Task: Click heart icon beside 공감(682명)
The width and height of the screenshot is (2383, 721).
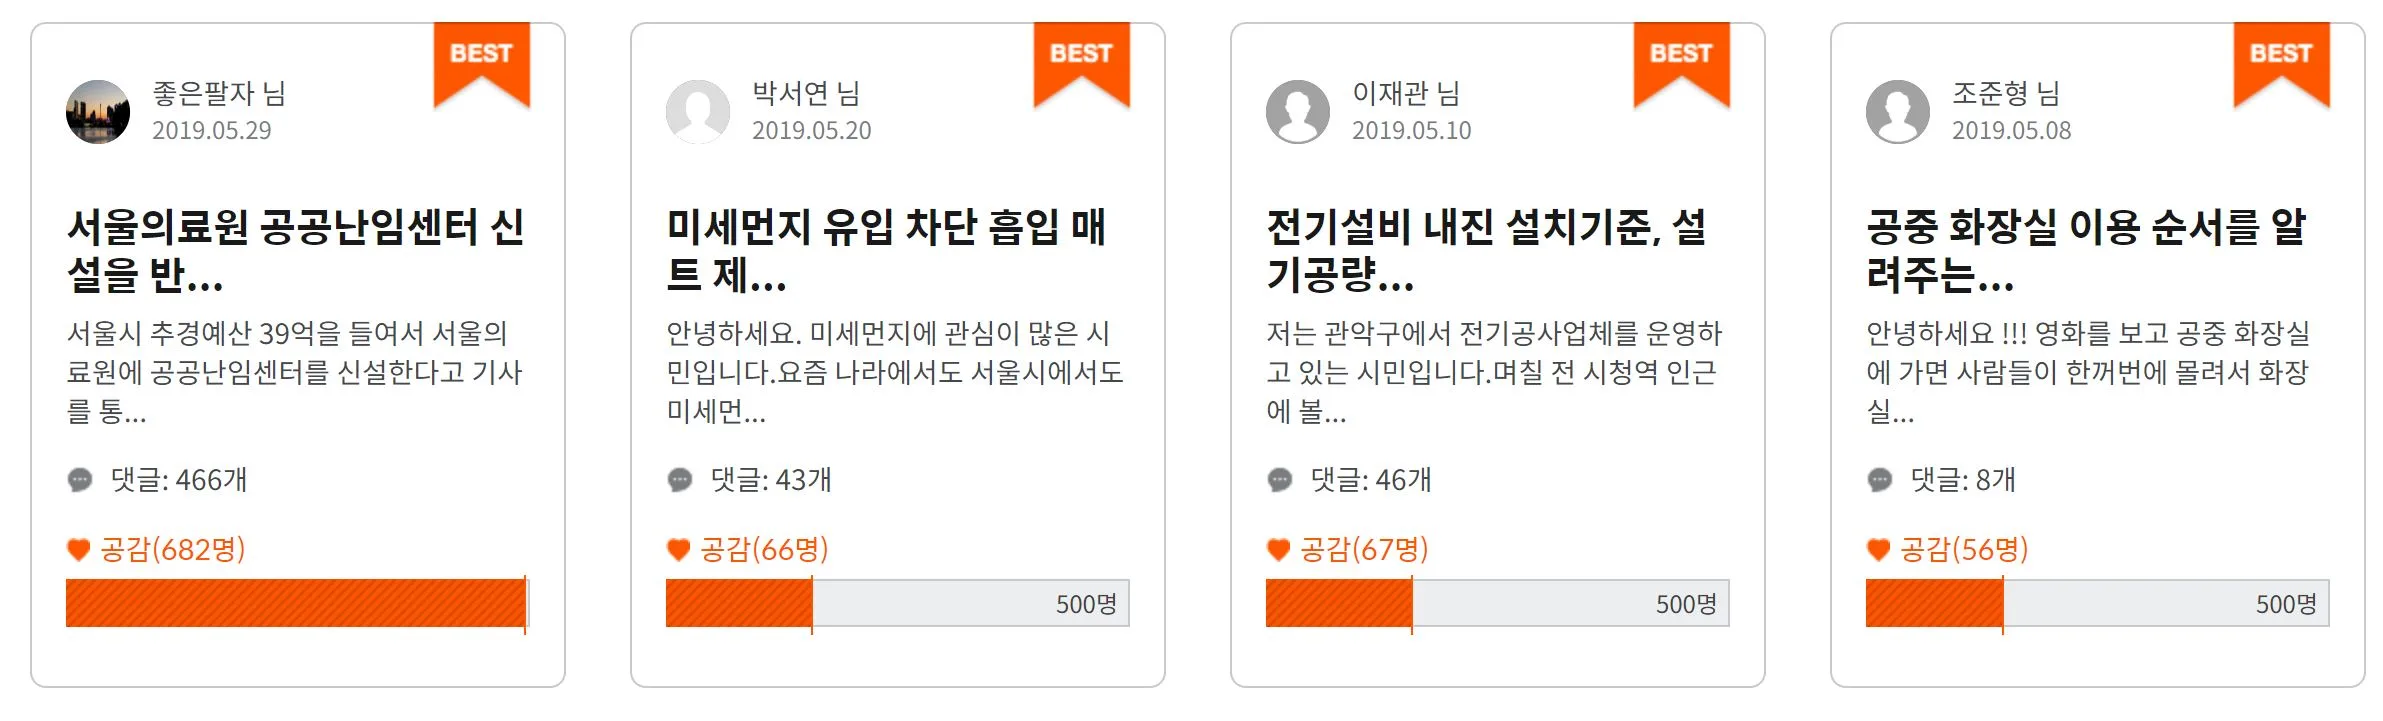Action: (78, 550)
